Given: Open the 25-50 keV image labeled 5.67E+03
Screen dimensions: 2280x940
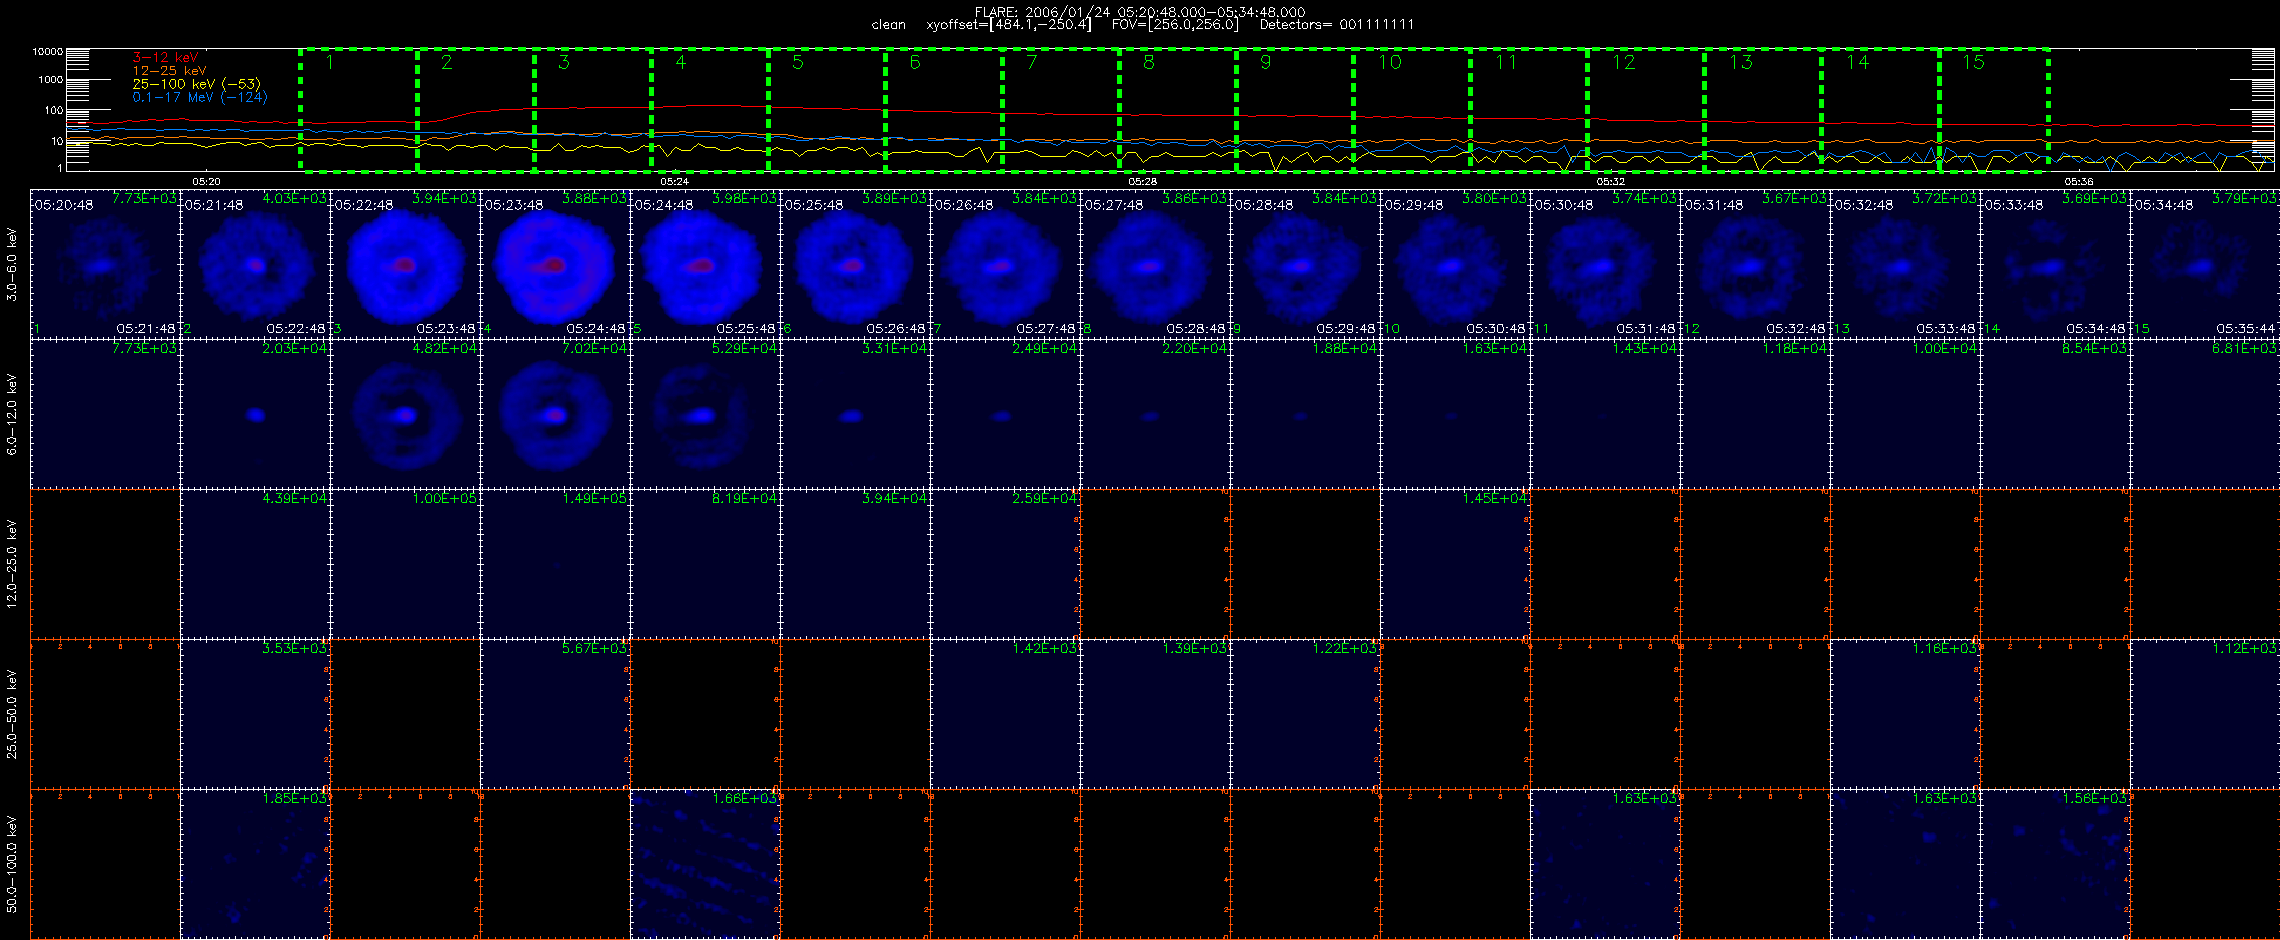Looking at the screenshot, I should click(x=555, y=714).
